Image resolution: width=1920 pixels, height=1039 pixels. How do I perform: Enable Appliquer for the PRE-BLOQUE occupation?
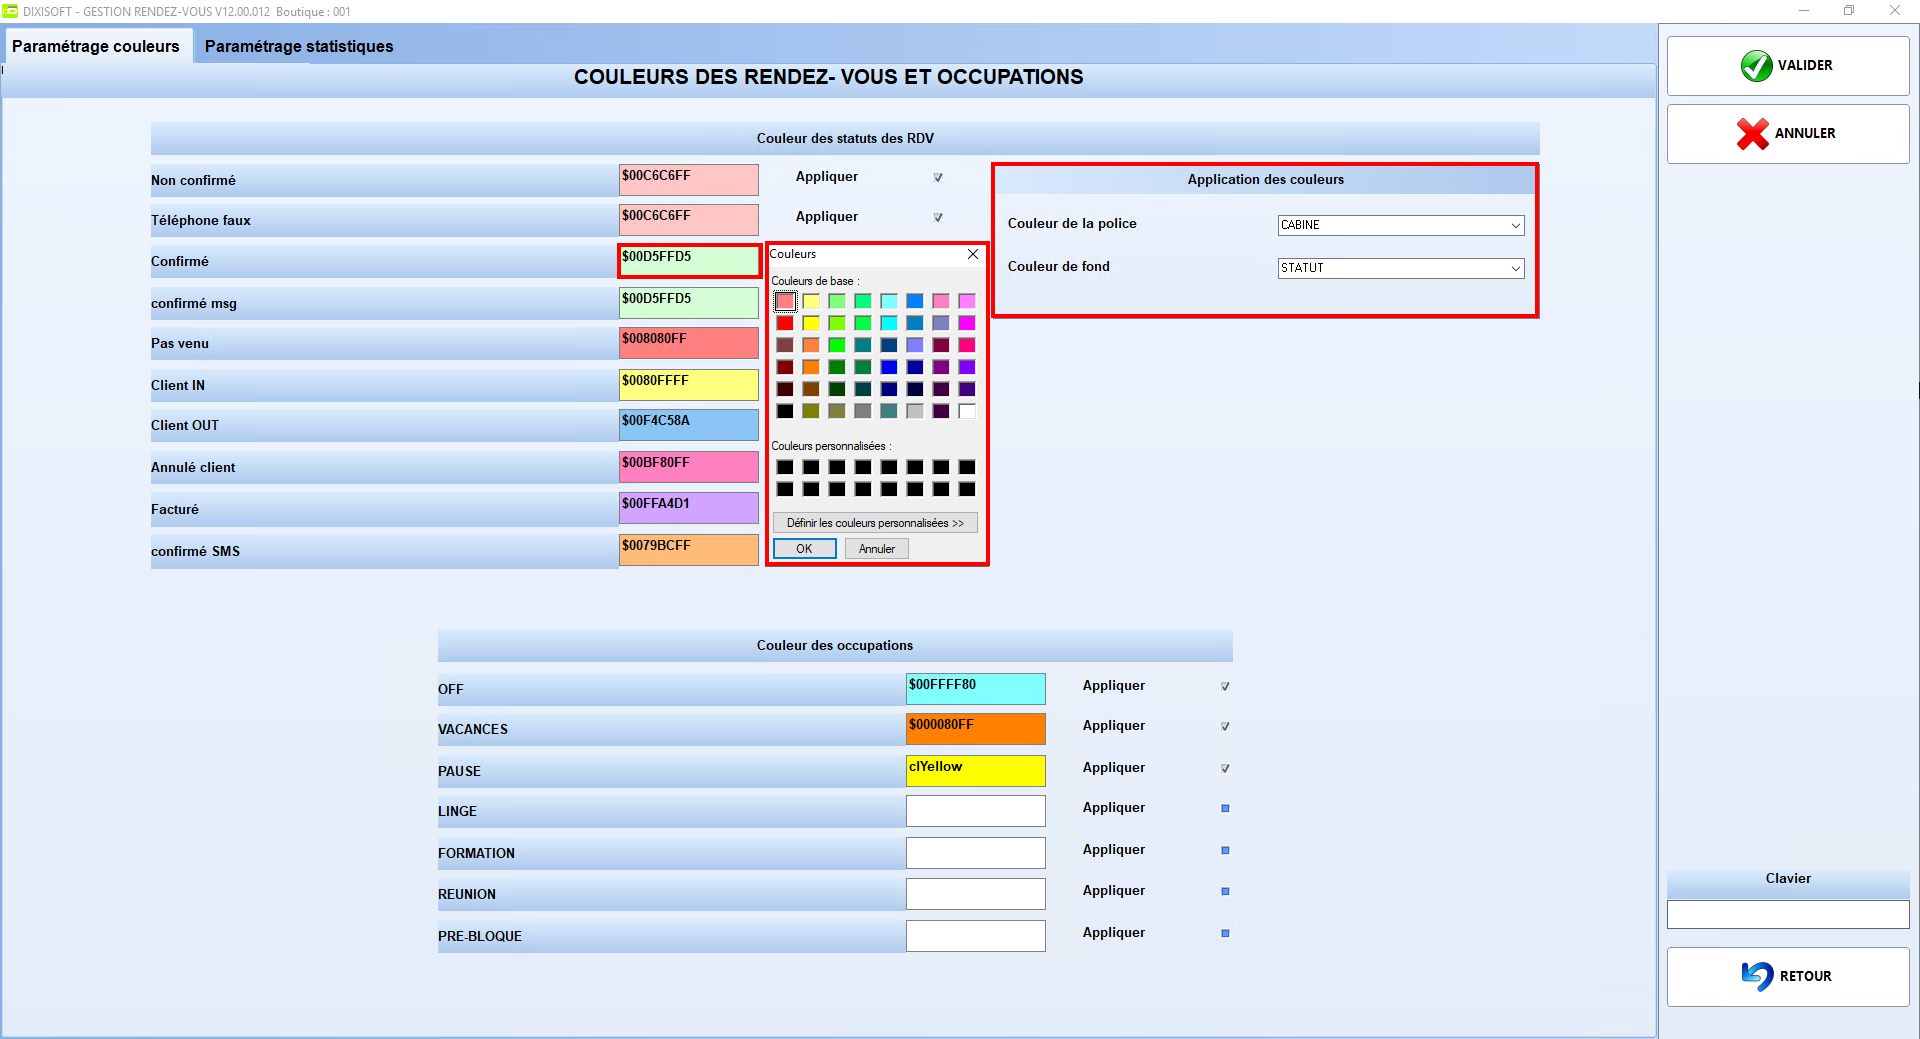(1225, 933)
